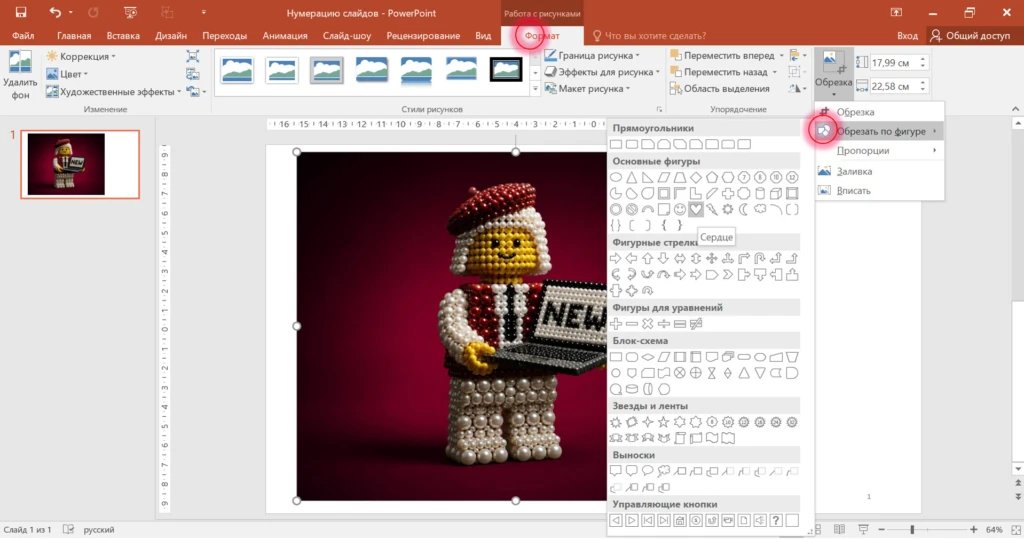The width and height of the screenshot is (1024, 539).
Task: Choose the Oval Callout shape
Action: tap(648, 471)
